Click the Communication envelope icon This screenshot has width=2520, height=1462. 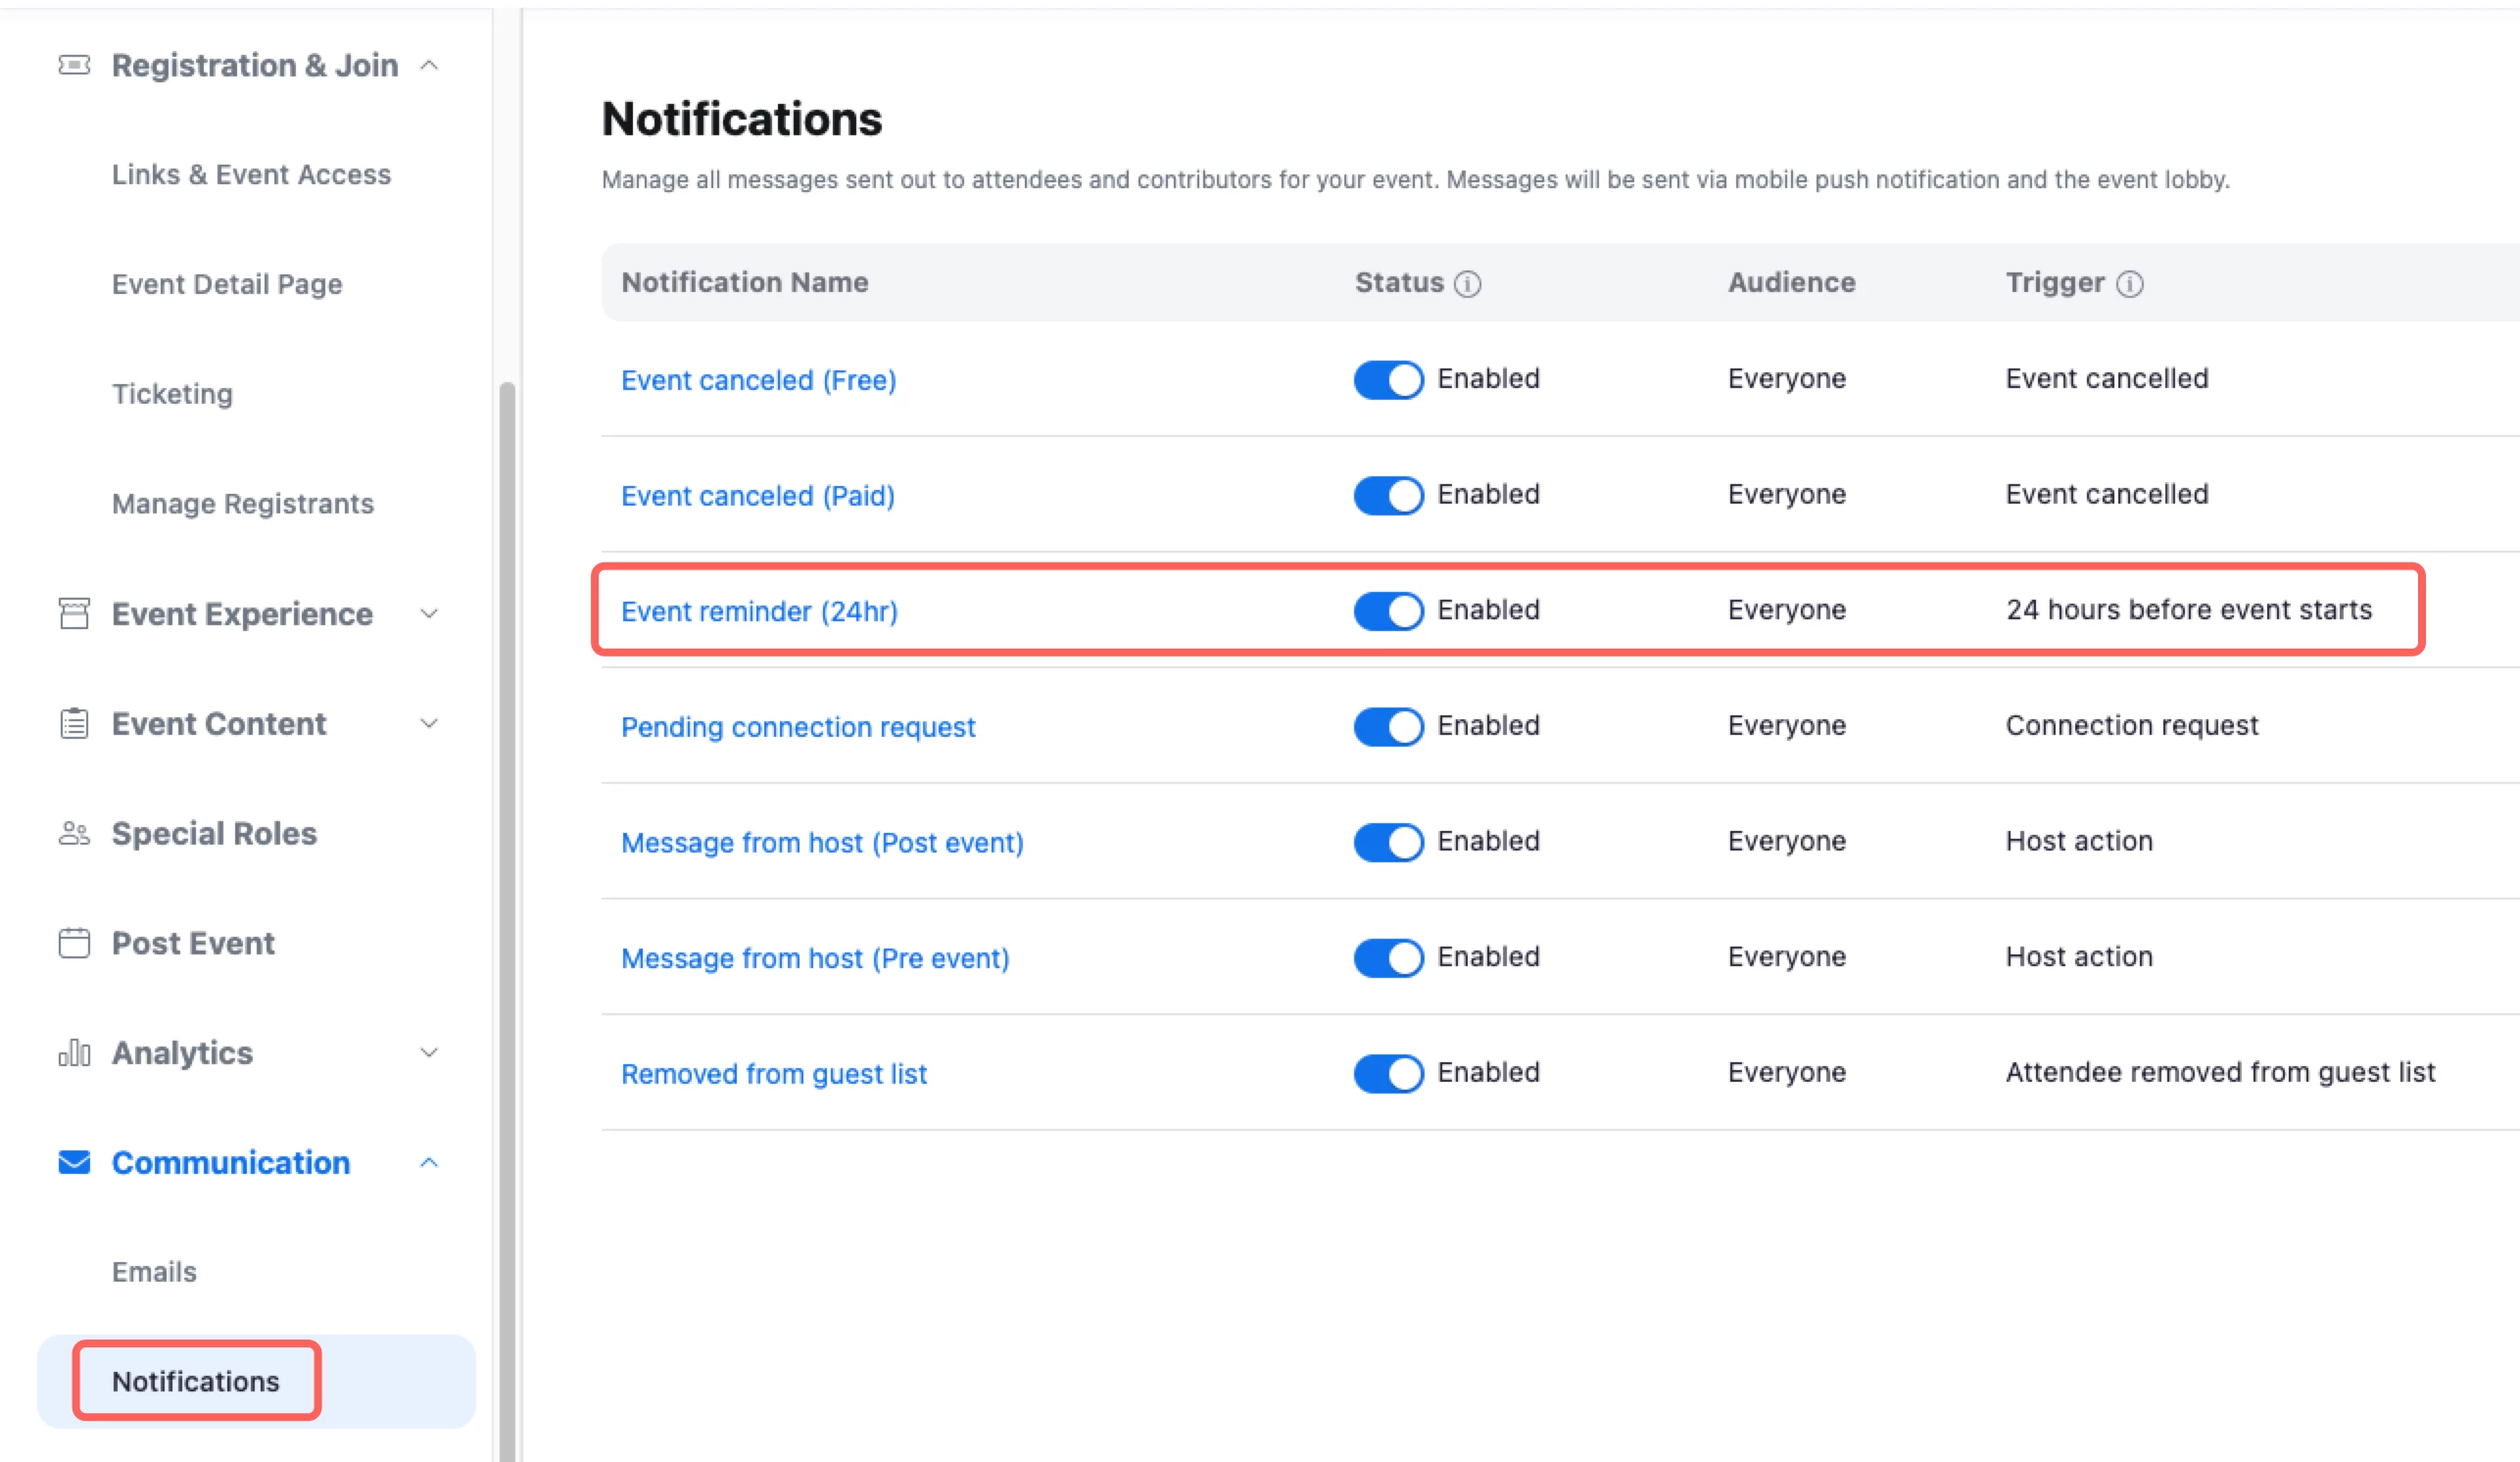(74, 1162)
